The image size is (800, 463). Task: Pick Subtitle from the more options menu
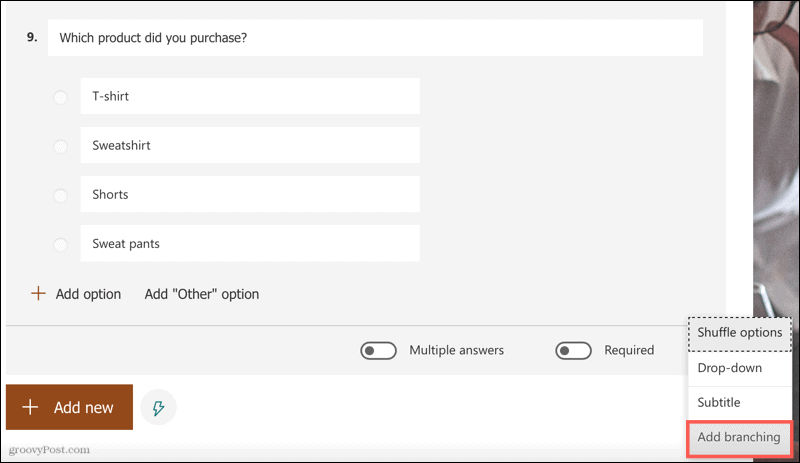pos(718,402)
